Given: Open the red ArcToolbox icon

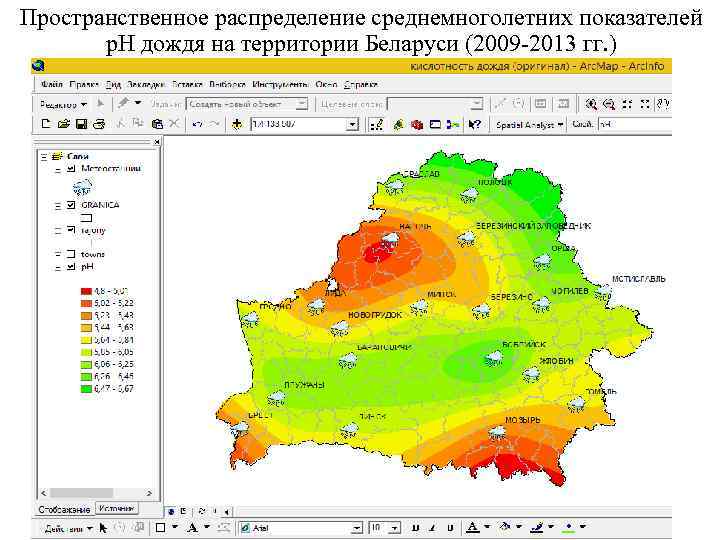Looking at the screenshot, I should pyautogui.click(x=417, y=124).
